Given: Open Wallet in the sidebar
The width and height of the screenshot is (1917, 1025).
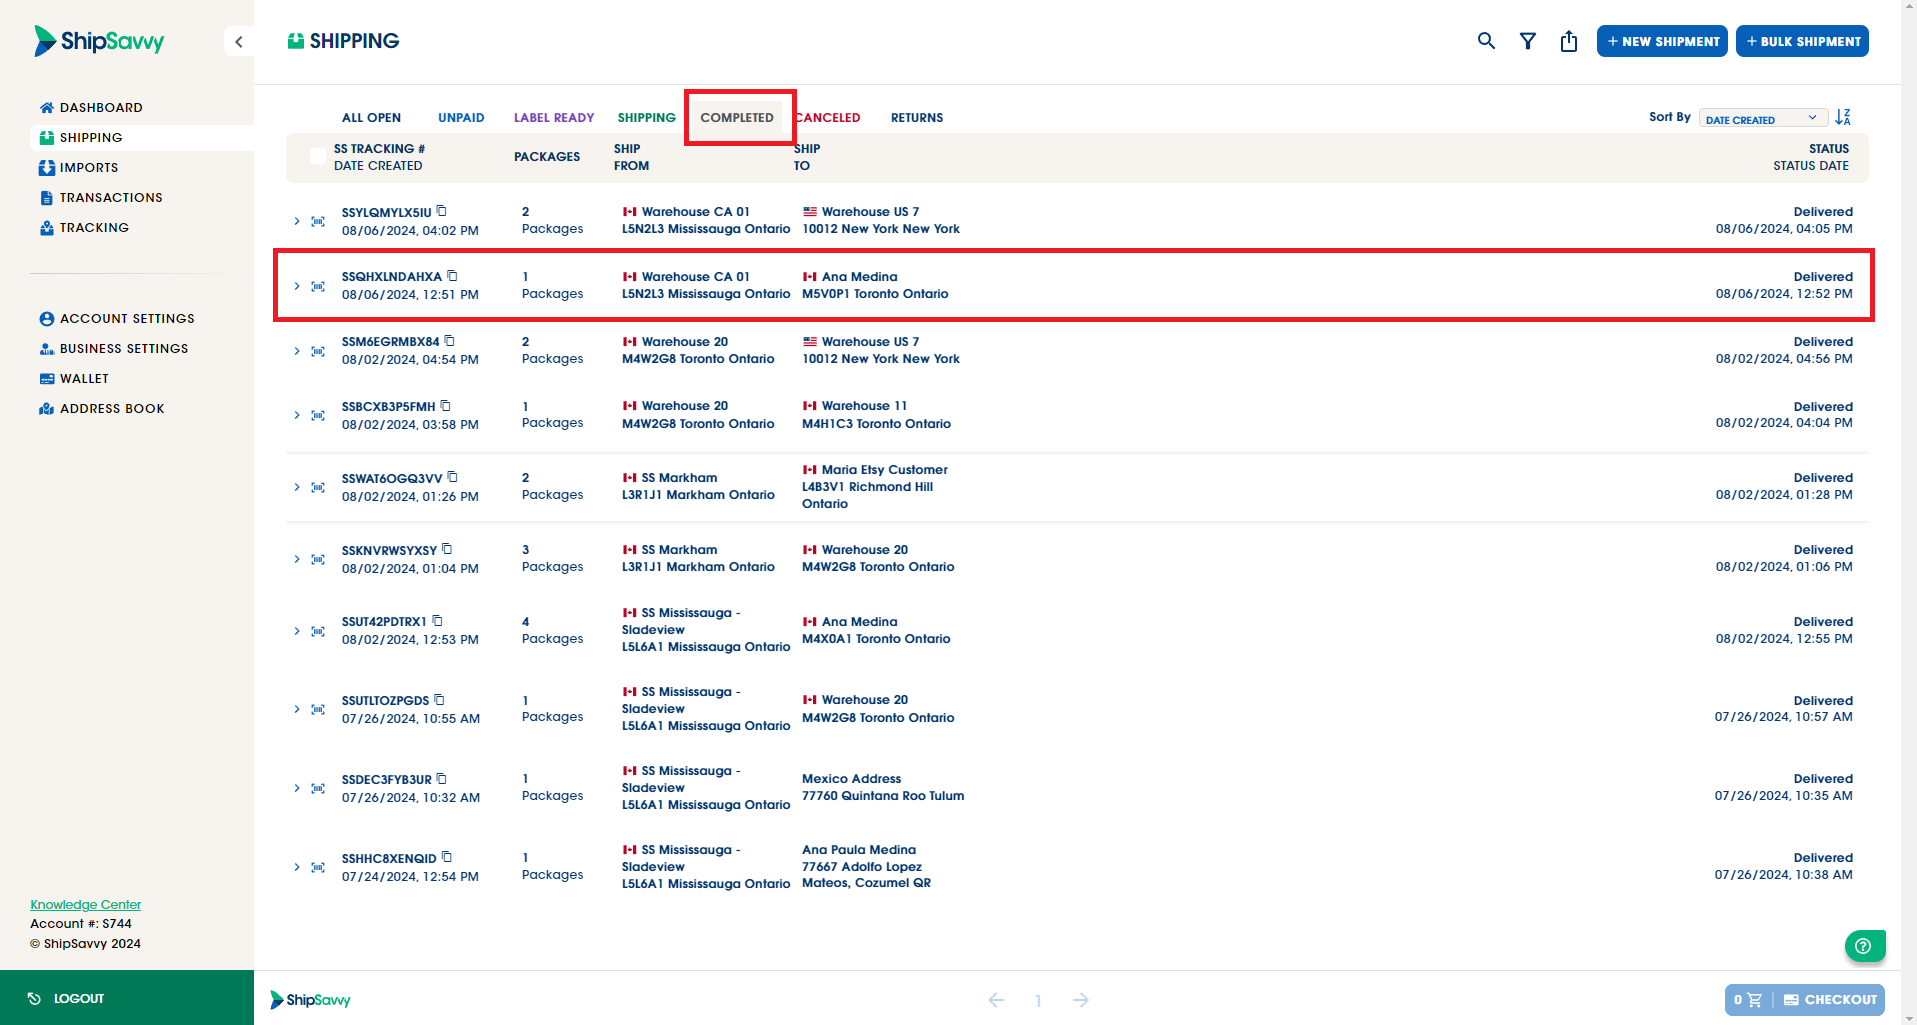Looking at the screenshot, I should tap(74, 379).
